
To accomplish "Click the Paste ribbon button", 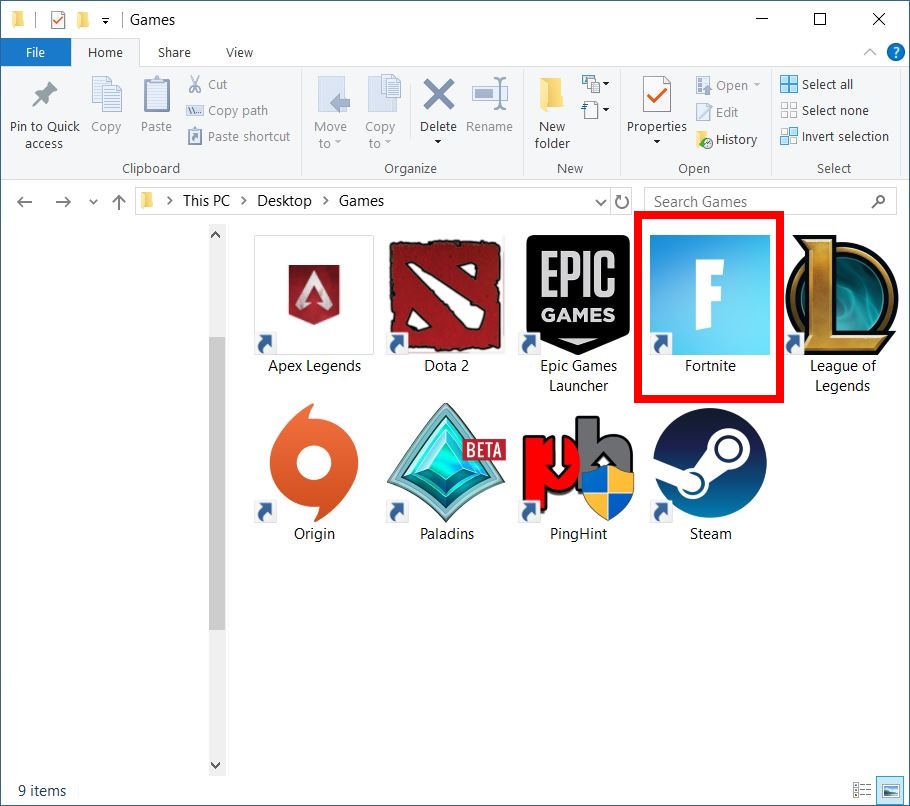I will point(156,106).
